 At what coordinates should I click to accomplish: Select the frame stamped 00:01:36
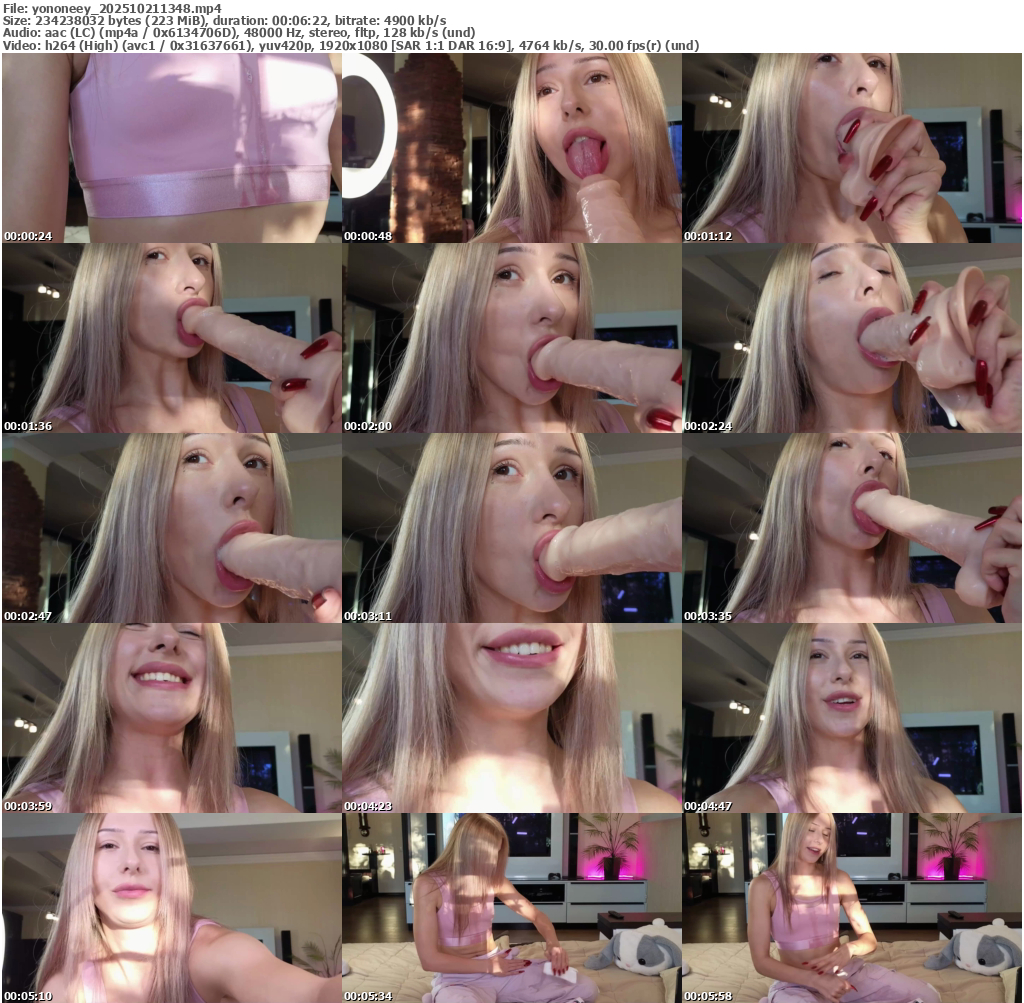[x=172, y=338]
